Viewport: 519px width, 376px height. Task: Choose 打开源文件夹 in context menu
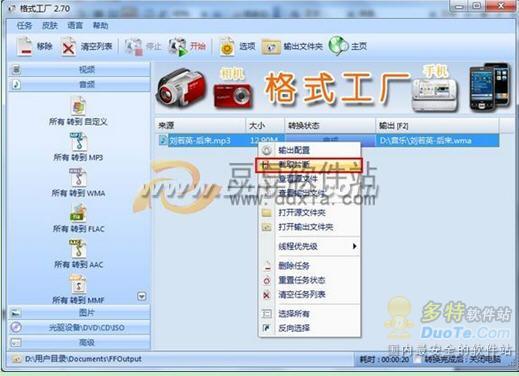pos(310,213)
